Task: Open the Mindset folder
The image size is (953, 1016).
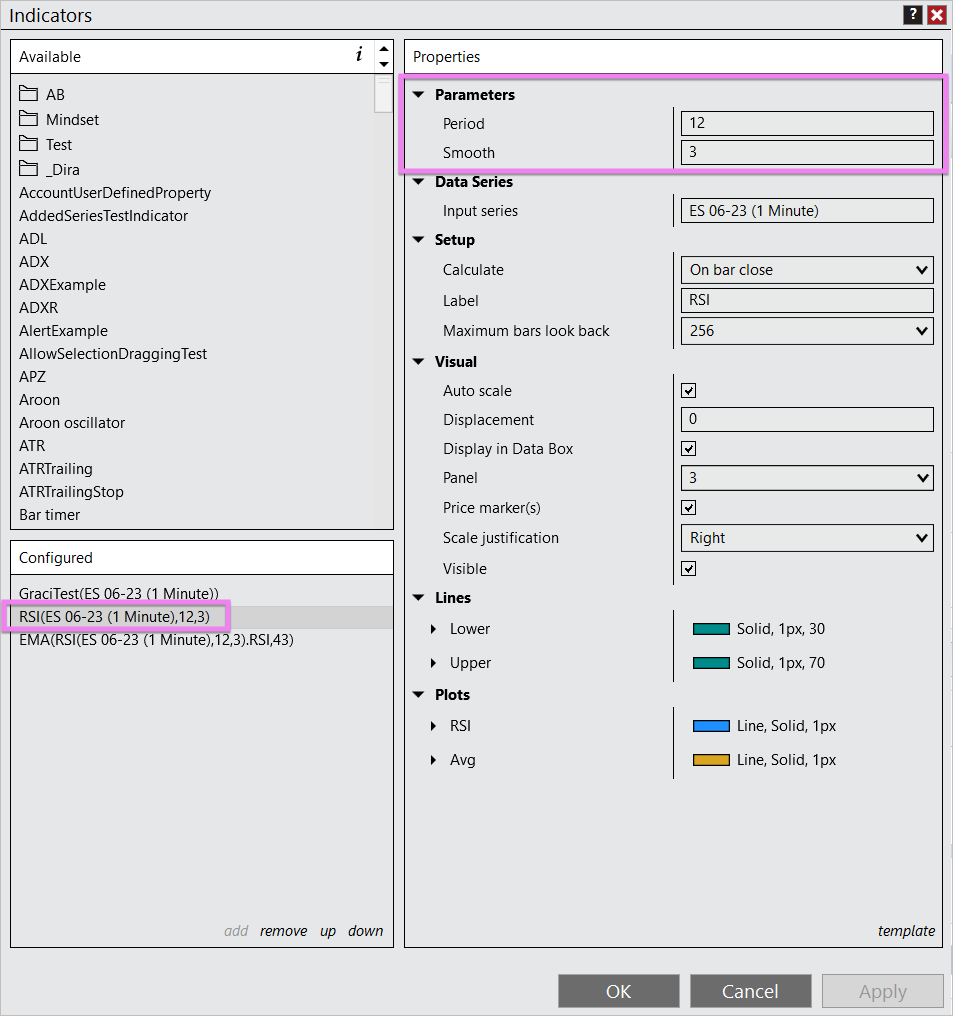Action: (x=72, y=119)
